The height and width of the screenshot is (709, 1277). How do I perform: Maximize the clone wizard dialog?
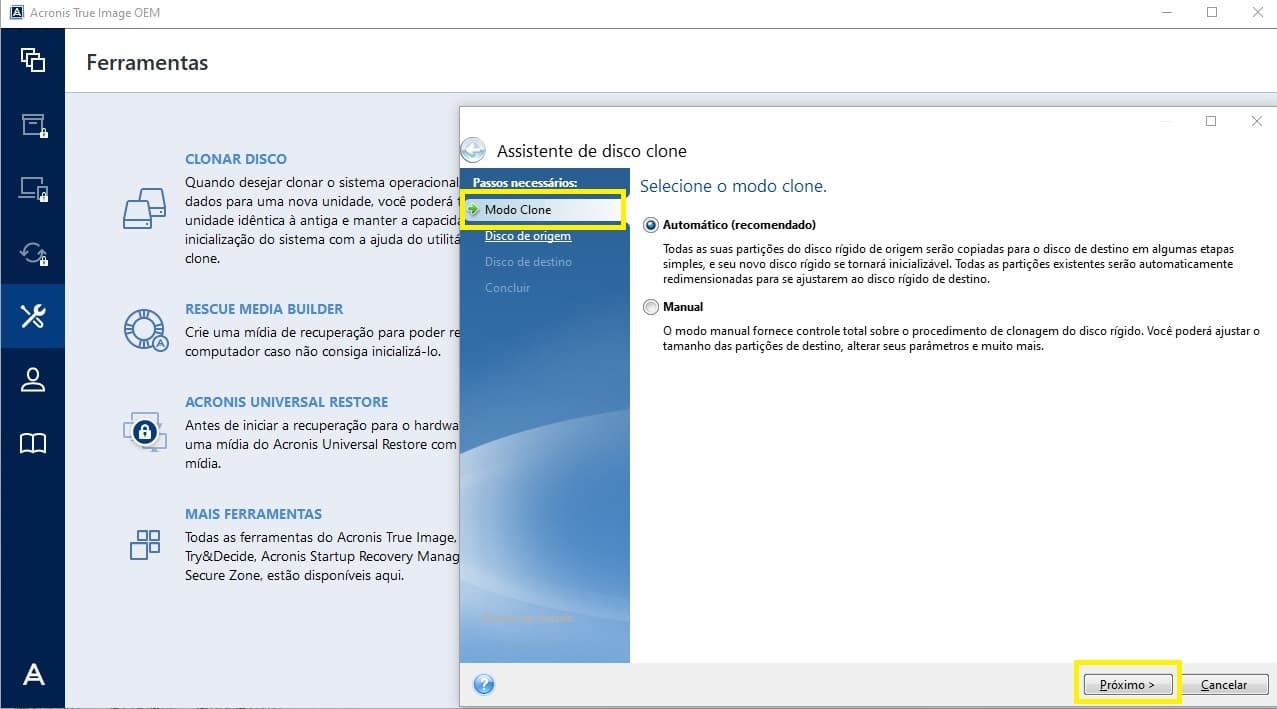pyautogui.click(x=1211, y=121)
